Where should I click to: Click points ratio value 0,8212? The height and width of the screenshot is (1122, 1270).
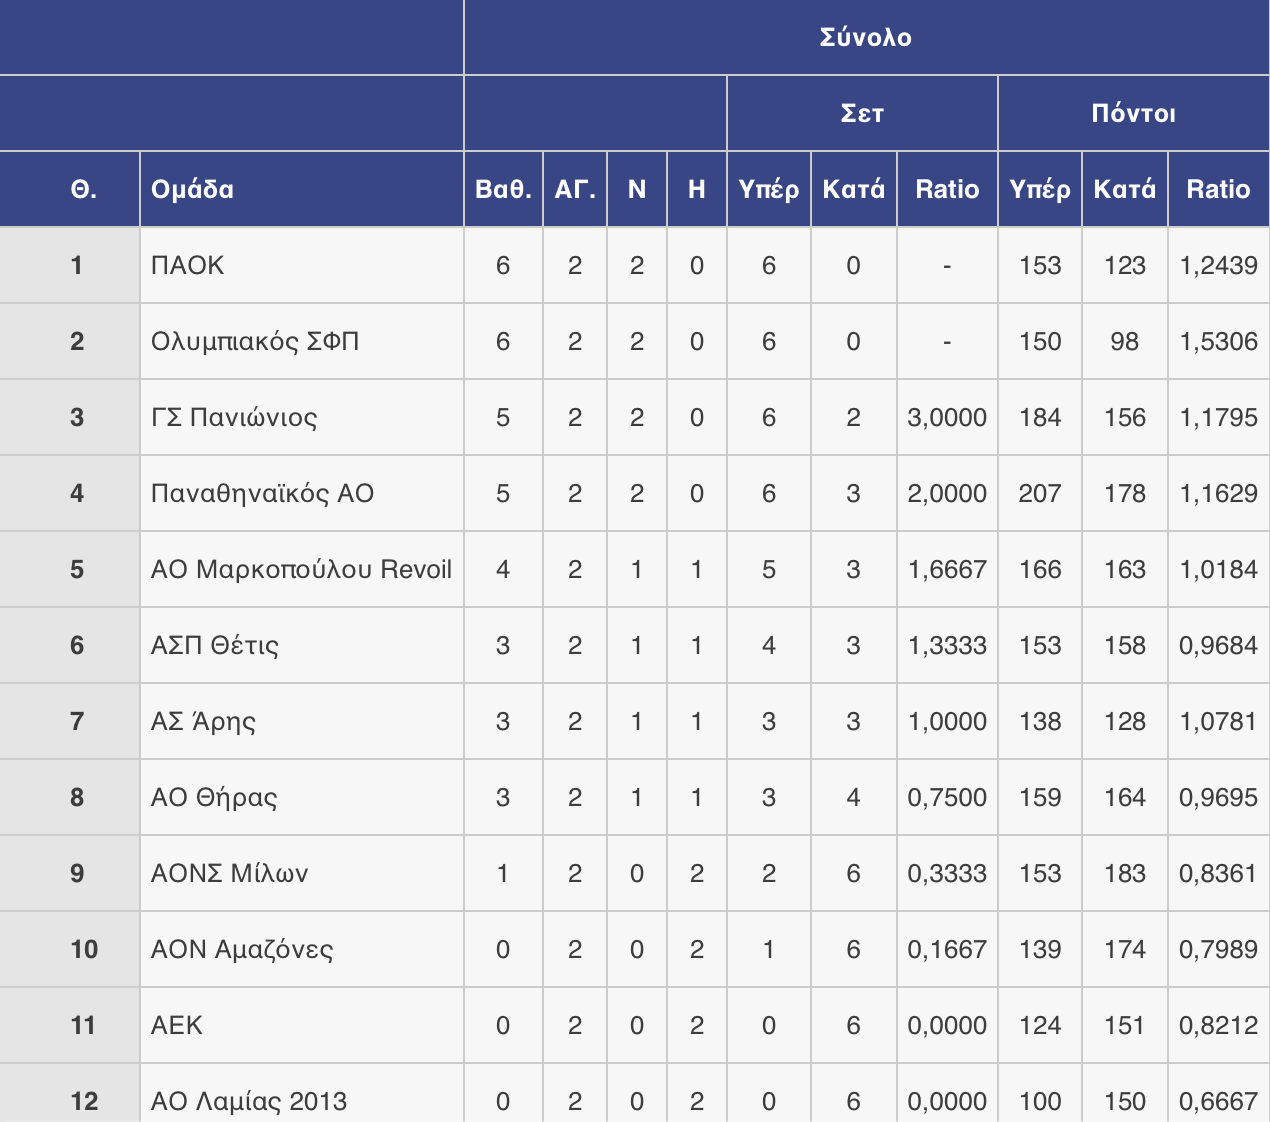1218,1025
